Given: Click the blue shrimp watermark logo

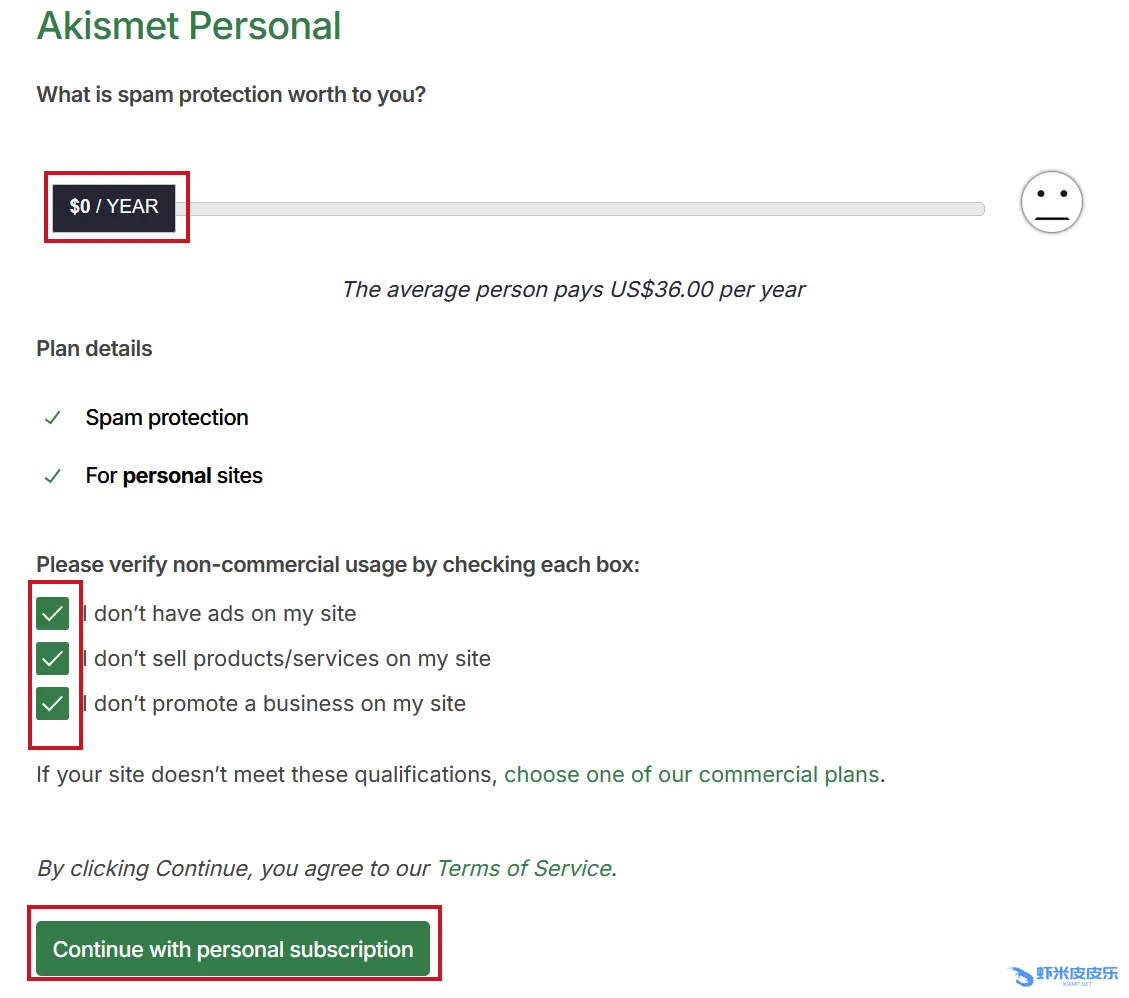Looking at the screenshot, I should pyautogui.click(x=1019, y=976).
